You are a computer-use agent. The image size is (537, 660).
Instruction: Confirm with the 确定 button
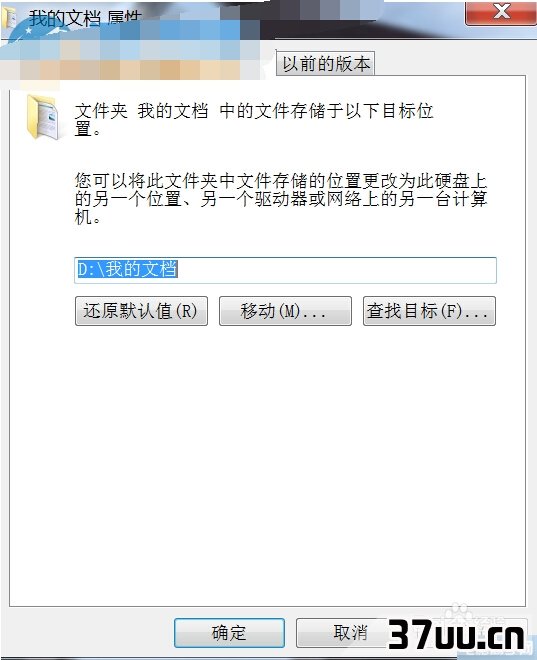pyautogui.click(x=229, y=633)
